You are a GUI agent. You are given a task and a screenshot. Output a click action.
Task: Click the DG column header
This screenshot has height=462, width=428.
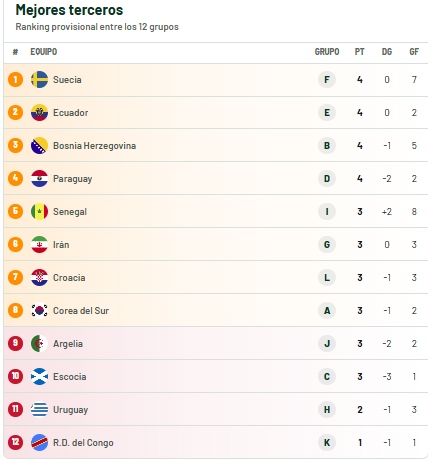coord(387,52)
